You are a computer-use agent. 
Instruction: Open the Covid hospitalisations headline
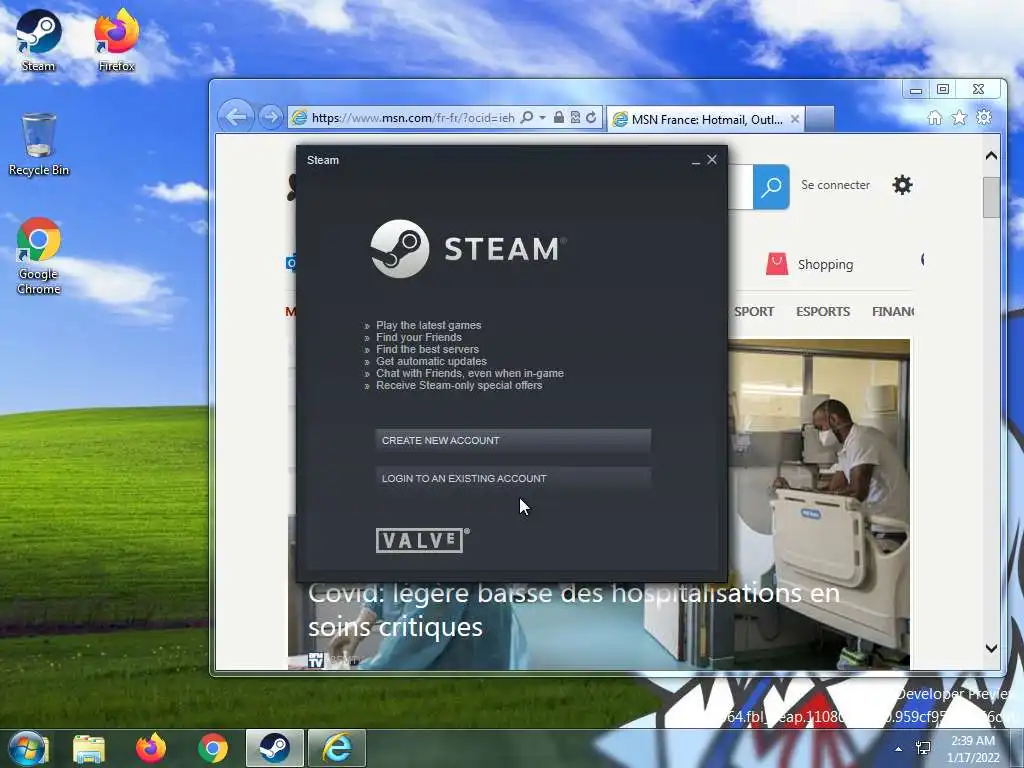pyautogui.click(x=573, y=610)
